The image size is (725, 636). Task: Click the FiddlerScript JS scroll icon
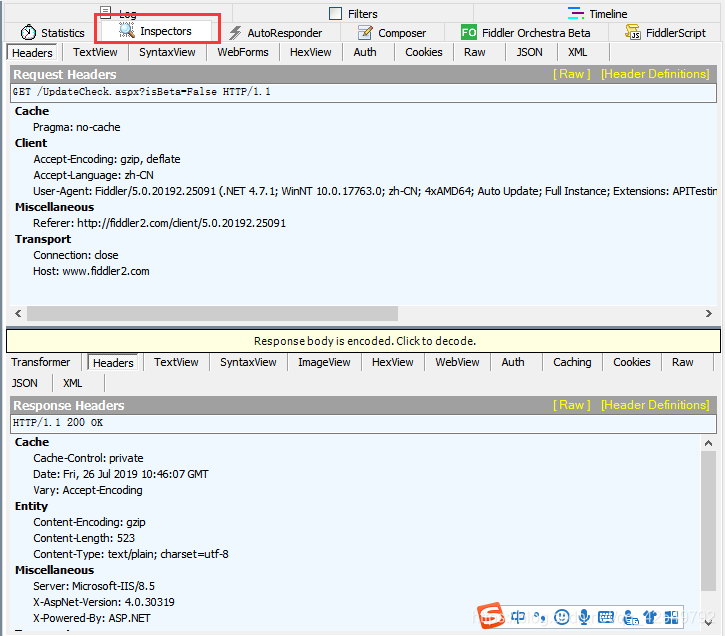(633, 32)
